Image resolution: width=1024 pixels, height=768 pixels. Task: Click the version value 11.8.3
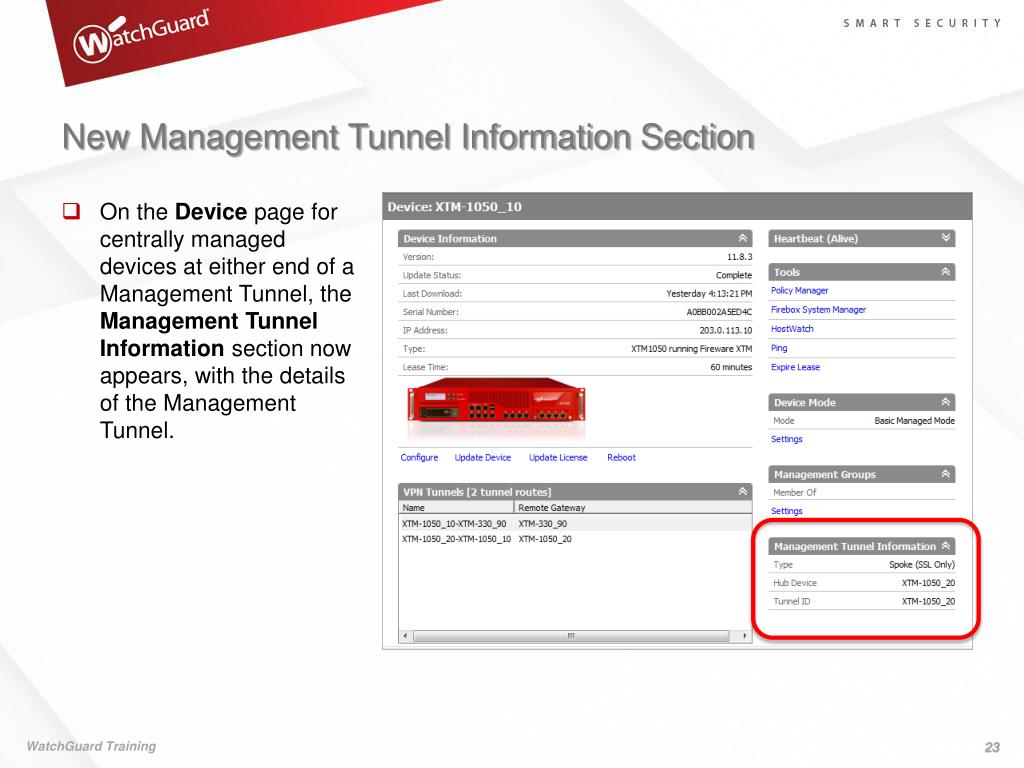click(x=739, y=257)
